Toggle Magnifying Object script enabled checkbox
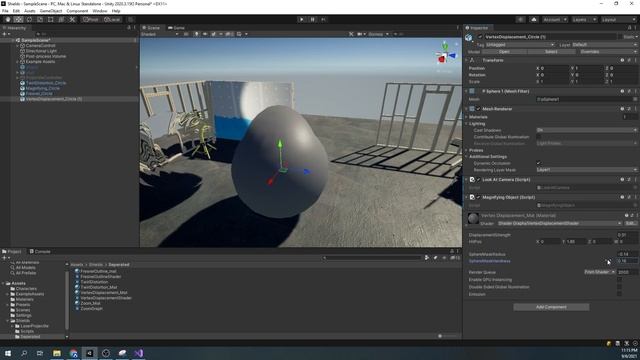Screen dimensions: 640x360 click(x=478, y=197)
